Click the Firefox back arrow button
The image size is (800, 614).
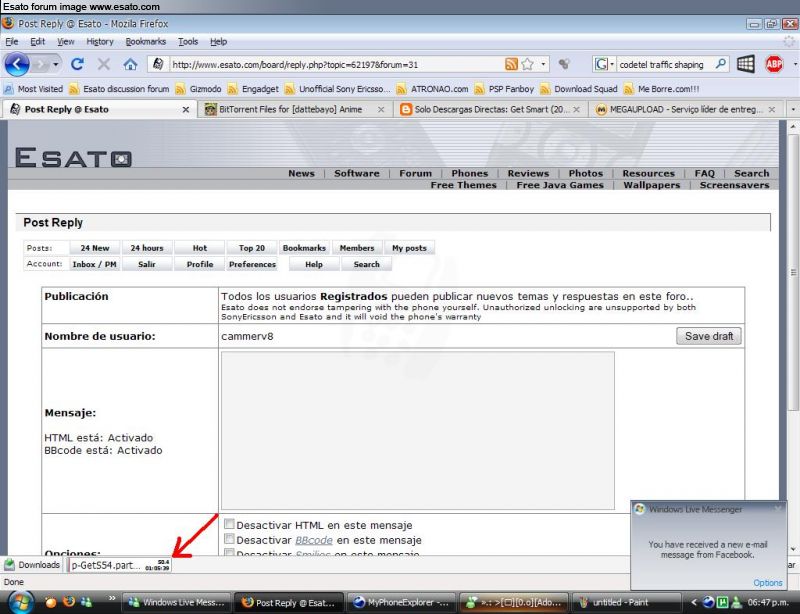(x=18, y=64)
